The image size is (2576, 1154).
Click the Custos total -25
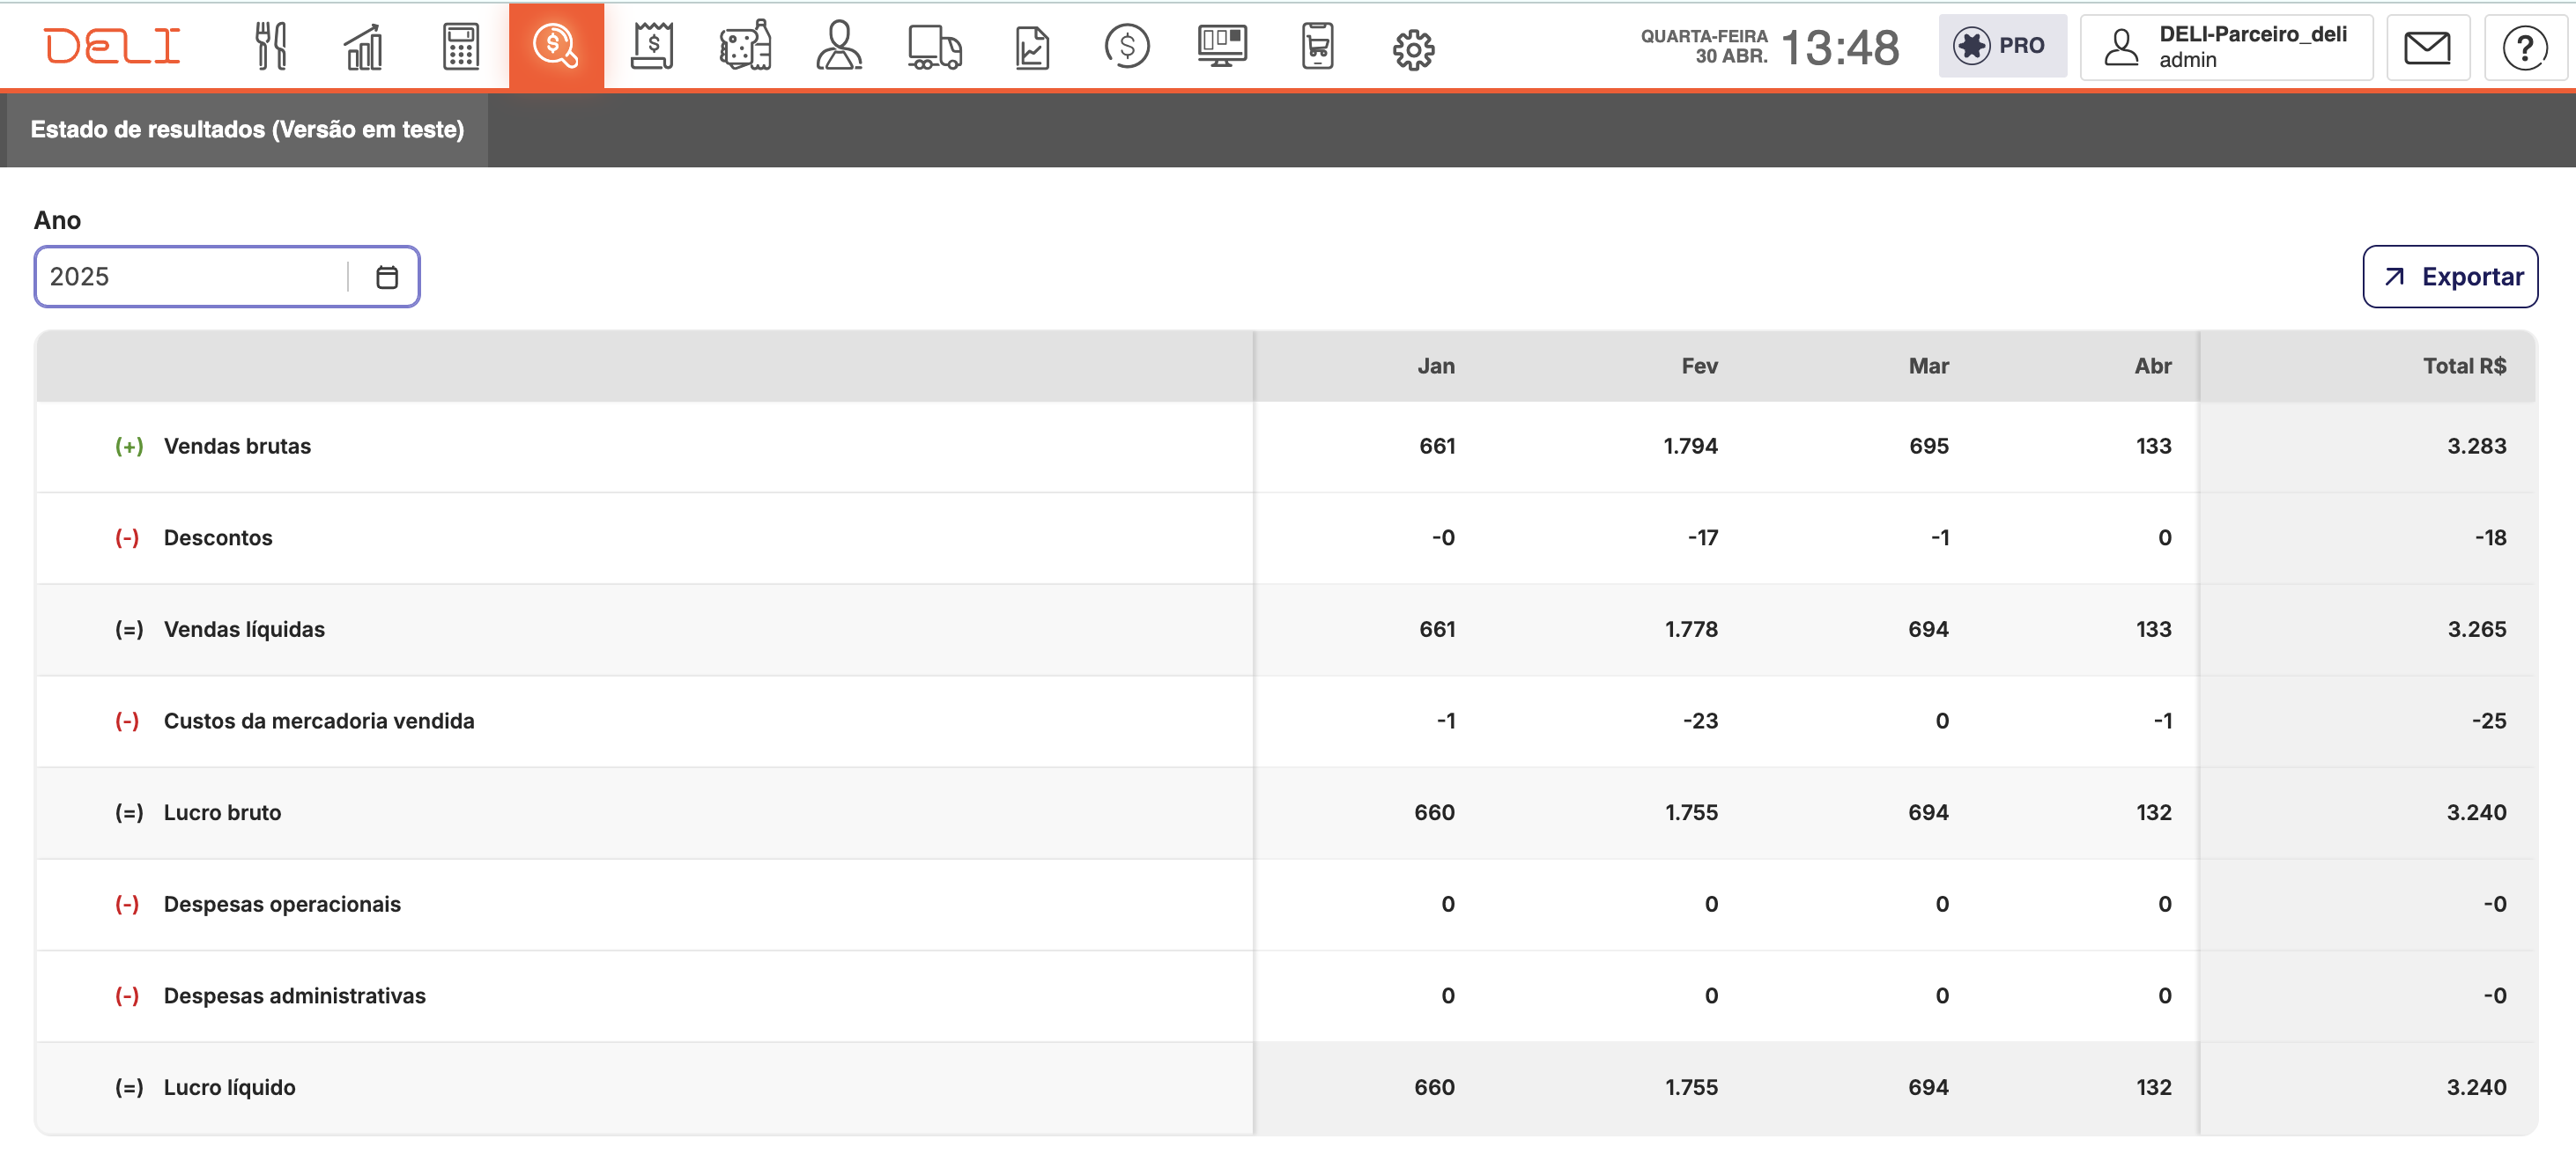(x=2489, y=721)
